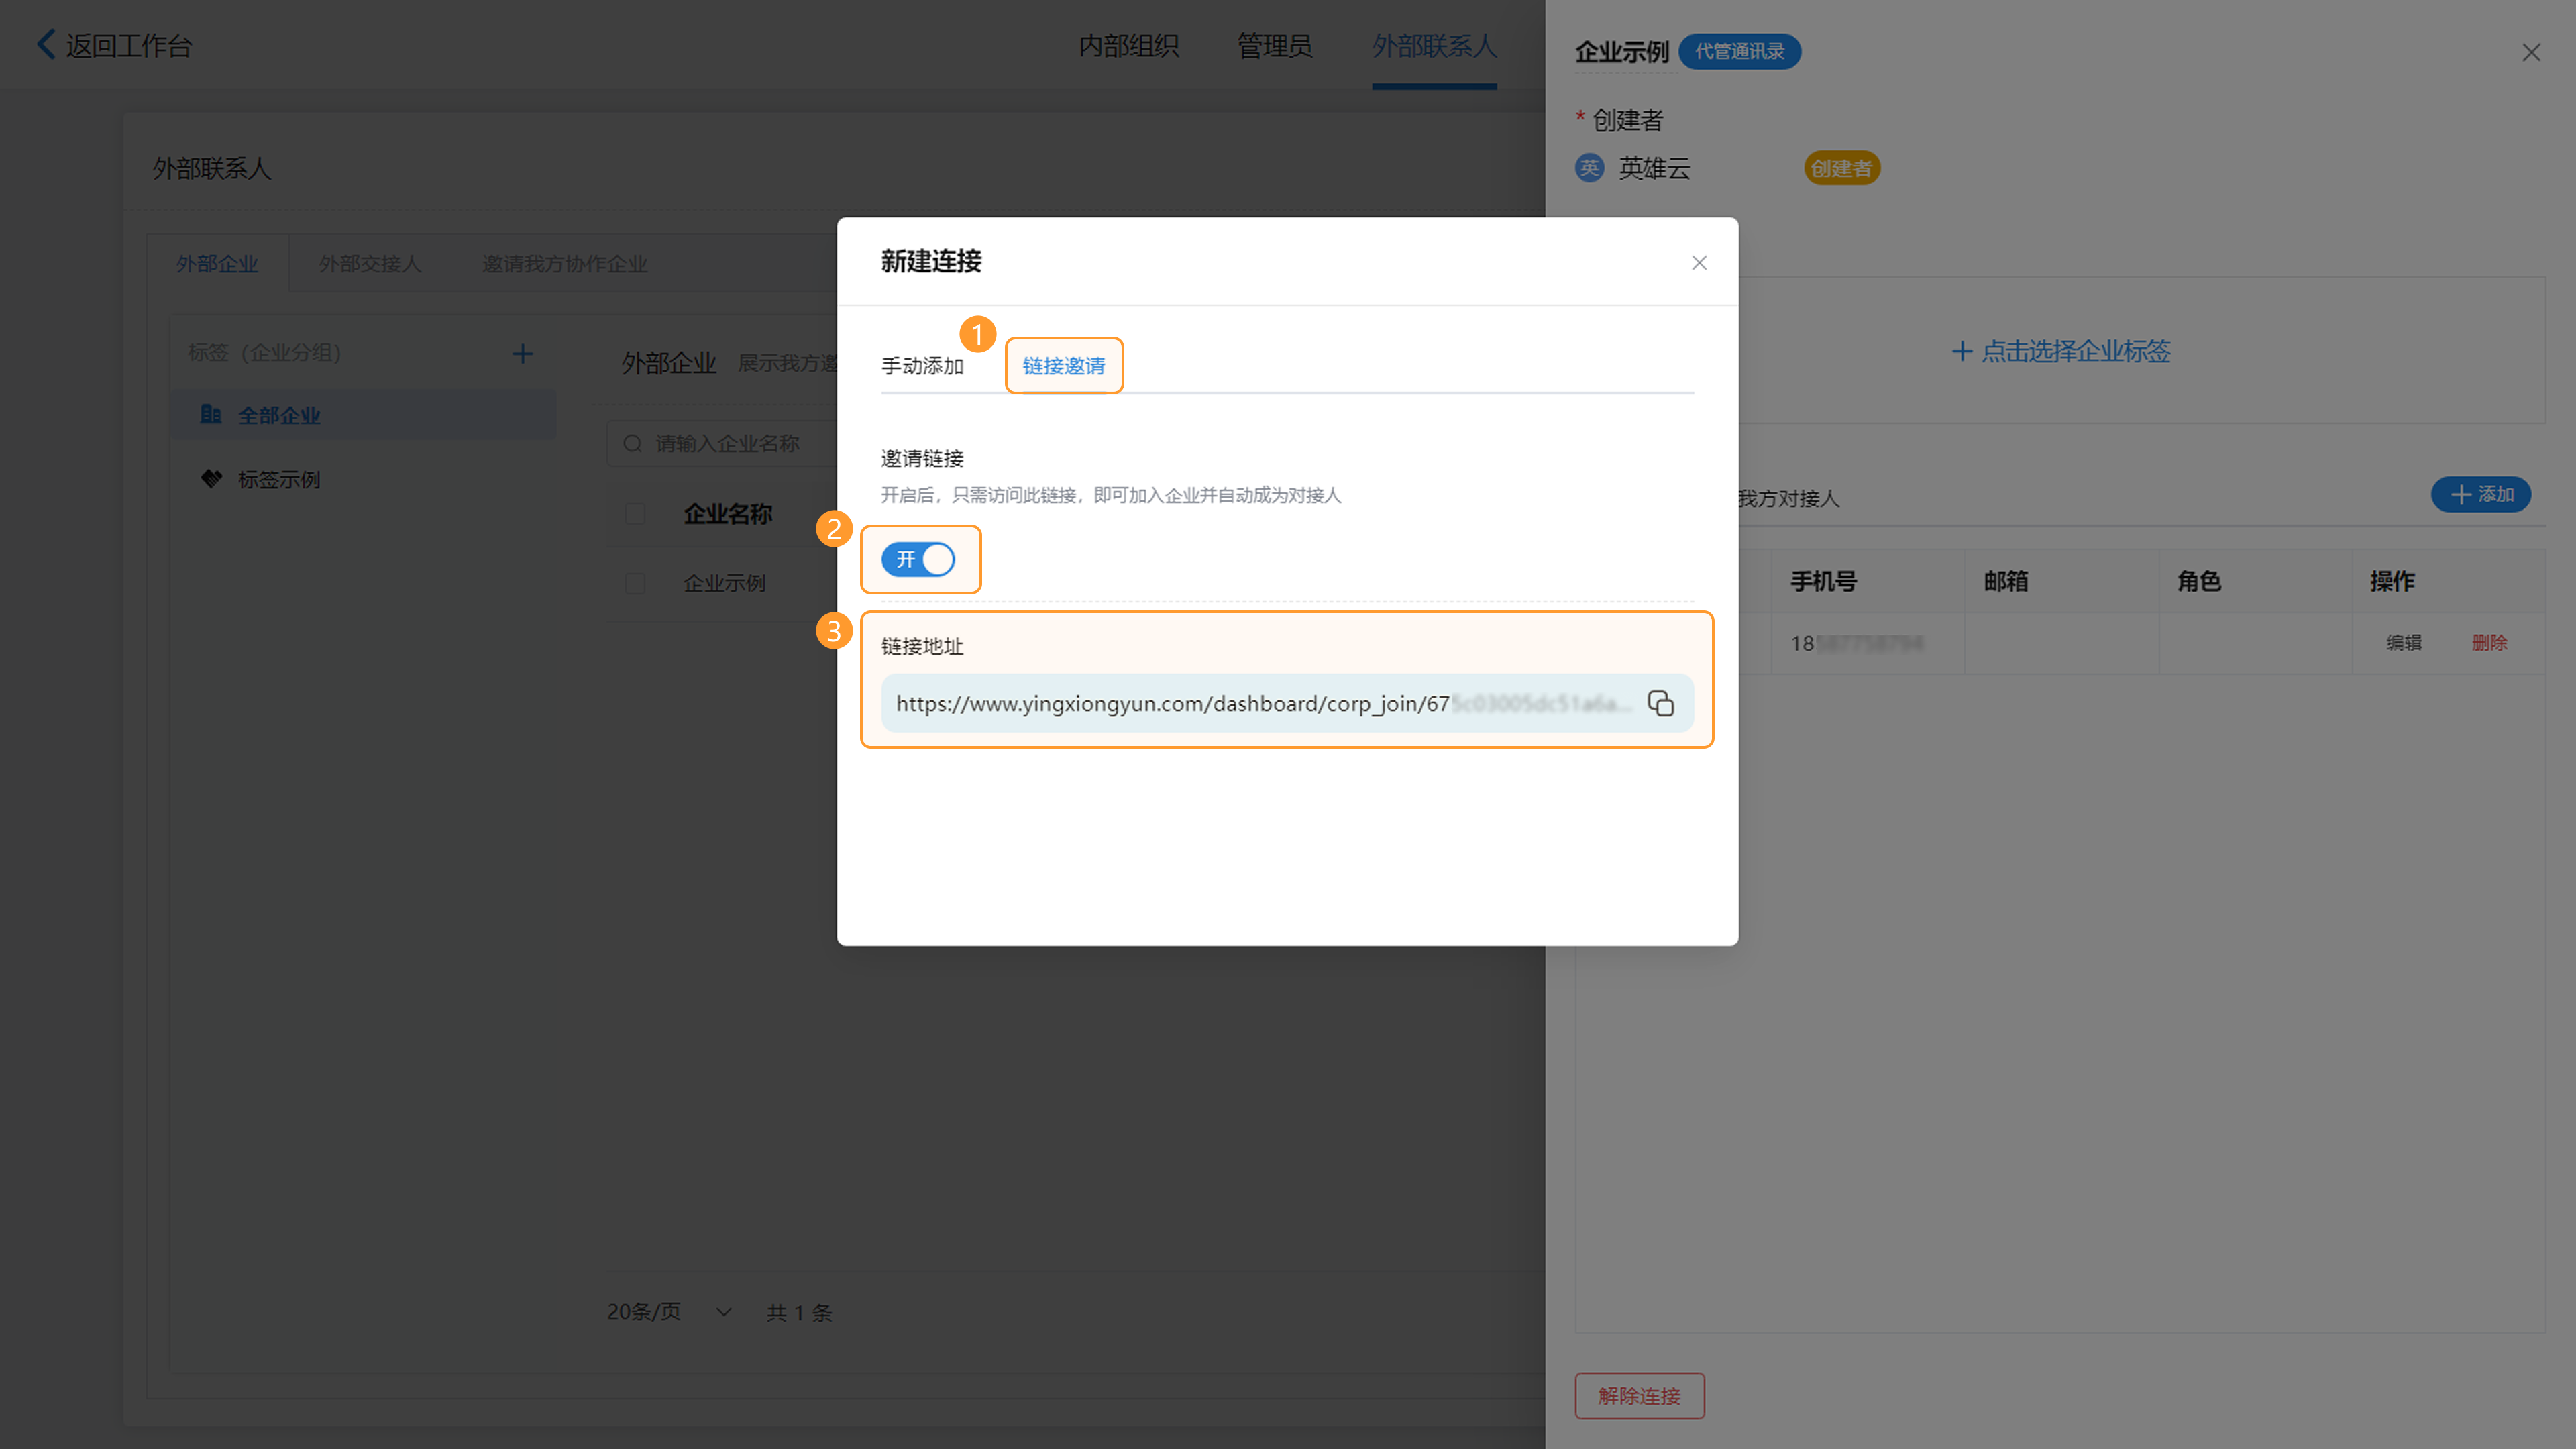Open the 外部联系人 top tab
The width and height of the screenshot is (2576, 1449).
1434,46
